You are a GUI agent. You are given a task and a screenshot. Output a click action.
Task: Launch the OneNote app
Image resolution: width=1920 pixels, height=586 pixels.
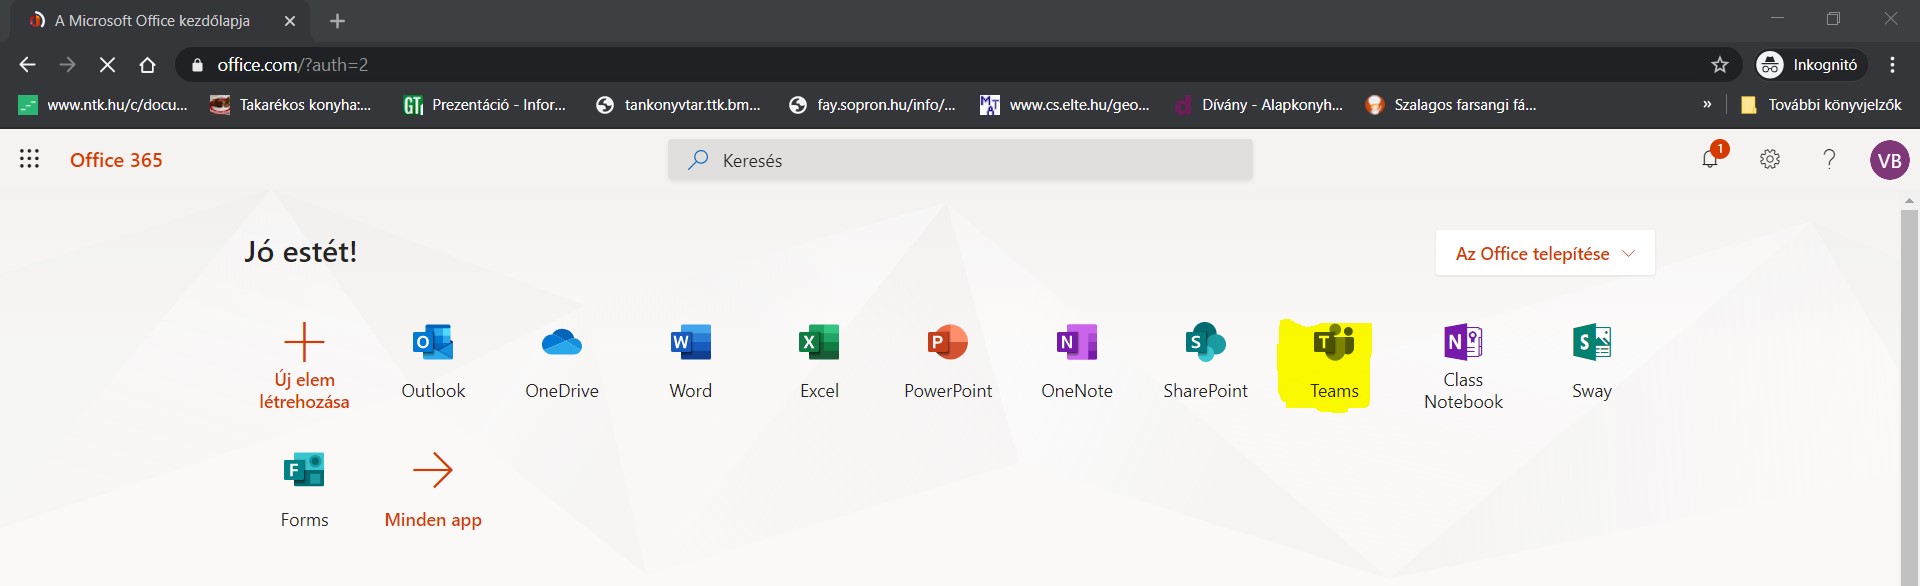(x=1077, y=361)
